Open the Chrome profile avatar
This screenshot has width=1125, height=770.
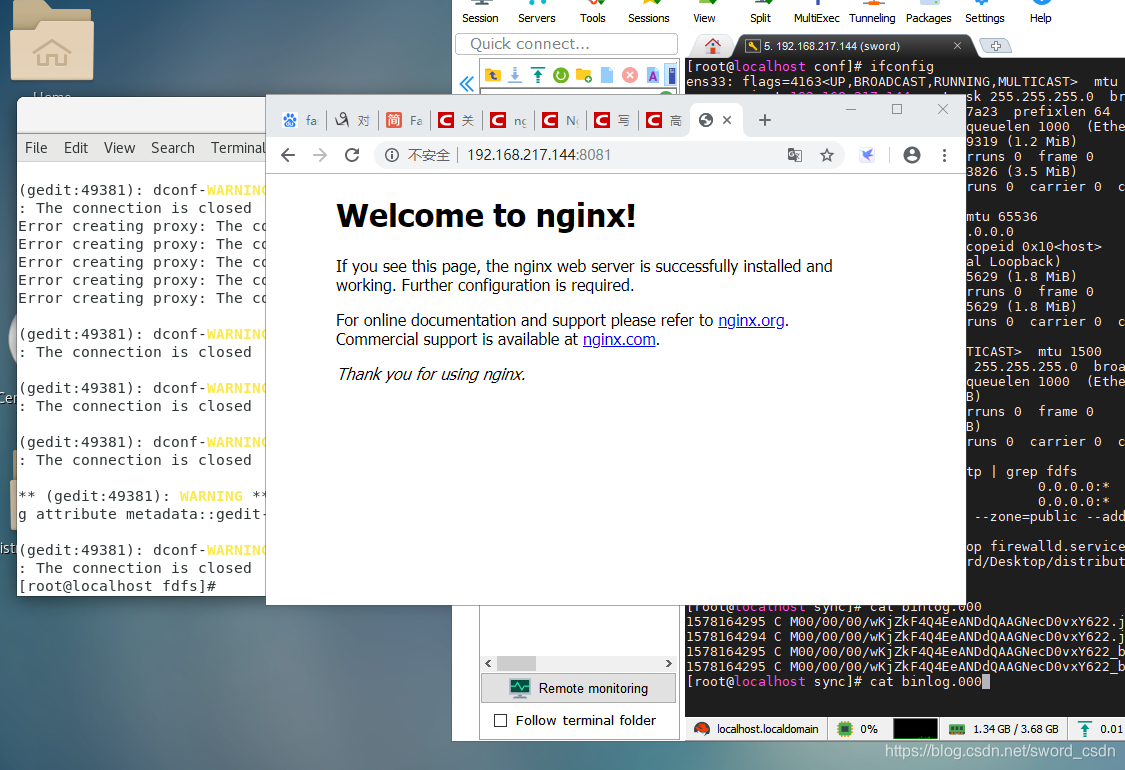coord(912,155)
